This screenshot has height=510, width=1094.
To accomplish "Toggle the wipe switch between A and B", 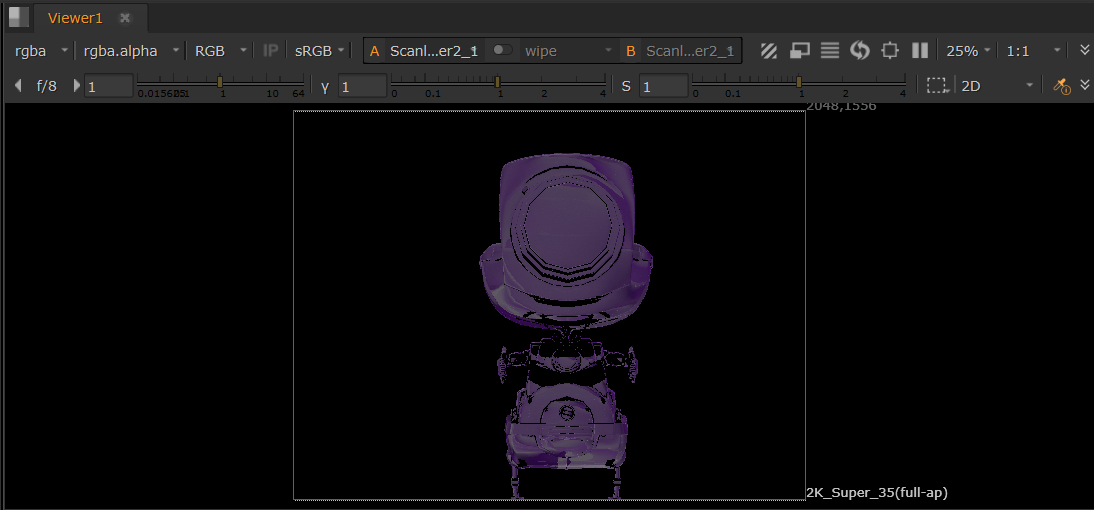I will pyautogui.click(x=502, y=50).
